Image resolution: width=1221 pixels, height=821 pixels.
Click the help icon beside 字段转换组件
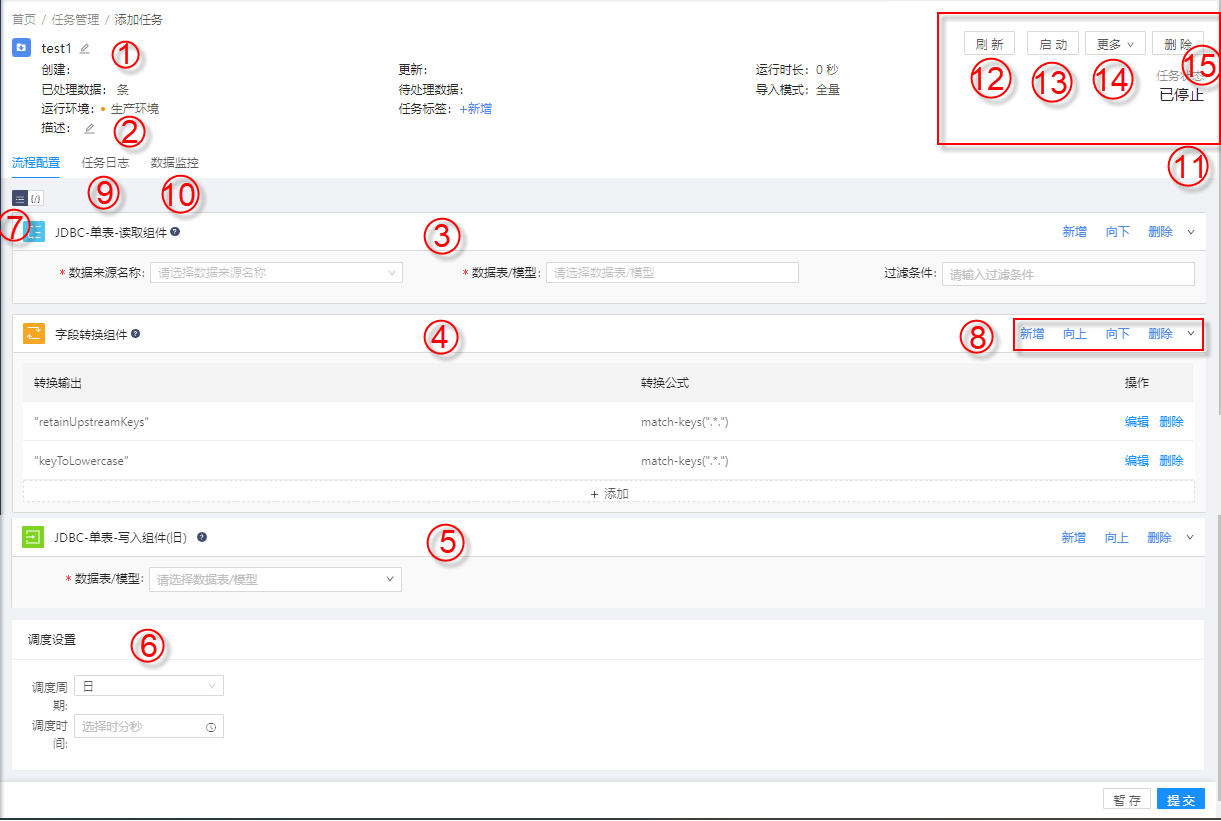tap(135, 334)
